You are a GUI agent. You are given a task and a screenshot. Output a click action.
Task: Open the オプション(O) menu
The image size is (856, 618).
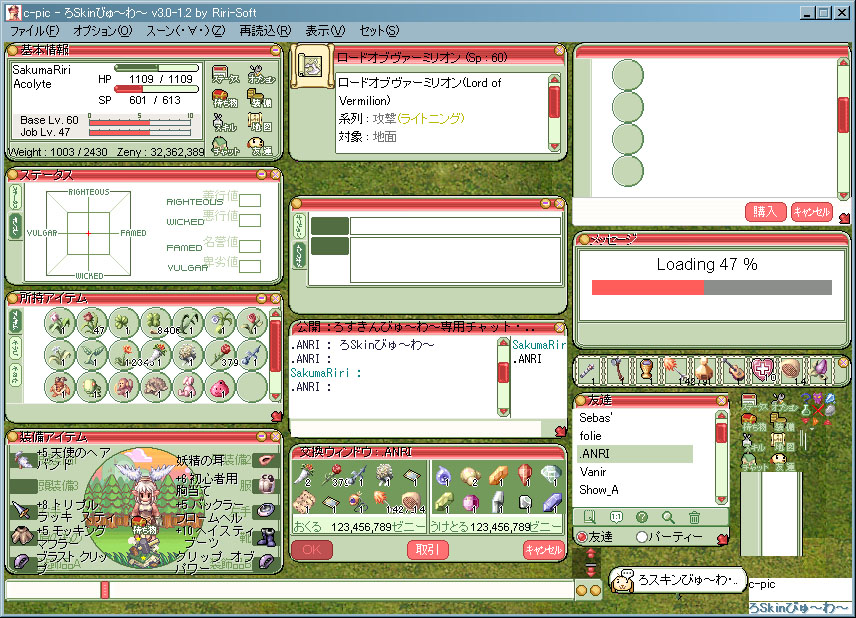[x=103, y=31]
